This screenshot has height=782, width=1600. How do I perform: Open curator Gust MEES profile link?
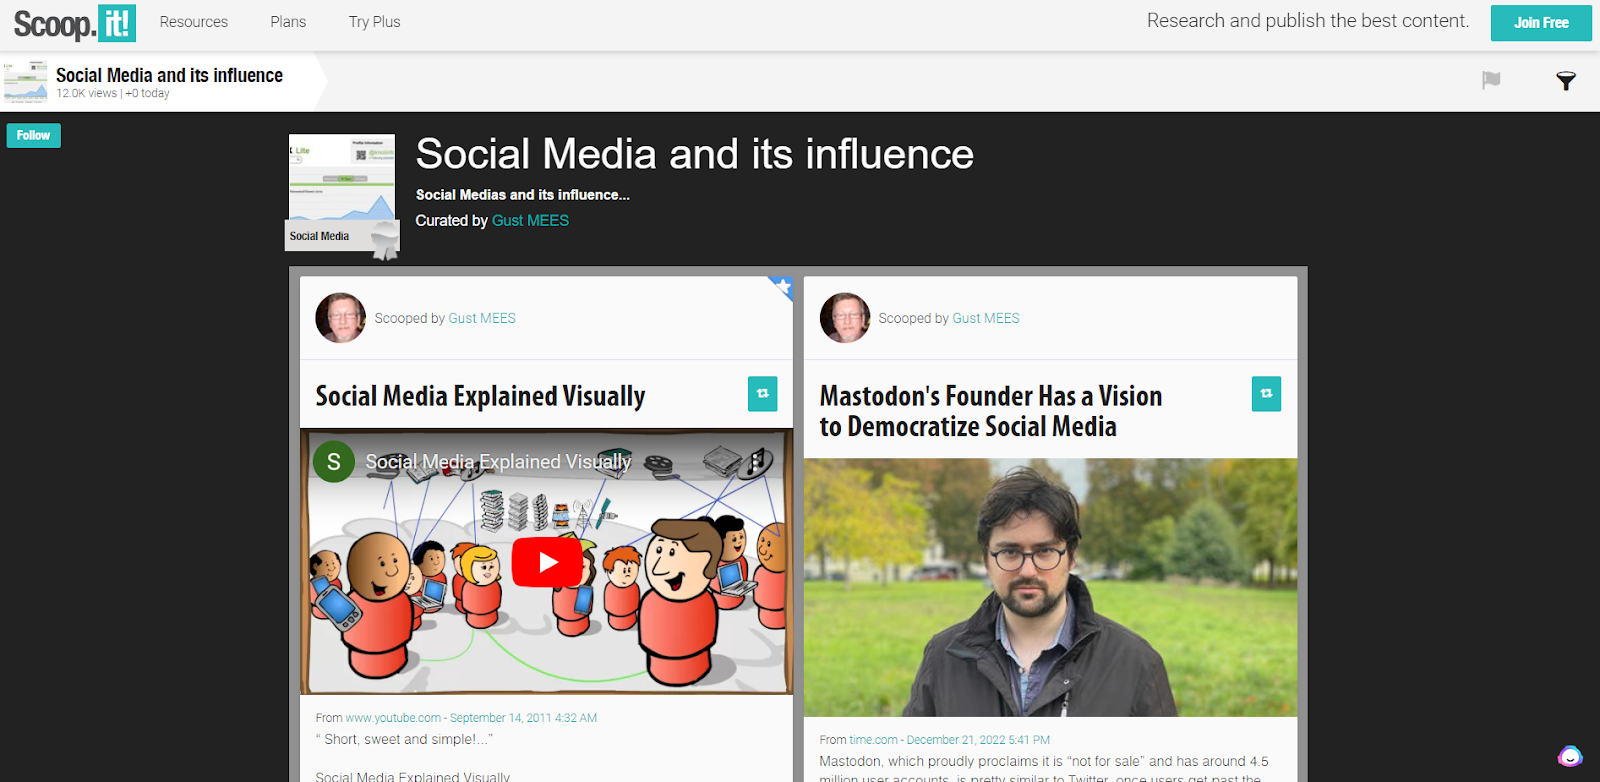coord(530,221)
